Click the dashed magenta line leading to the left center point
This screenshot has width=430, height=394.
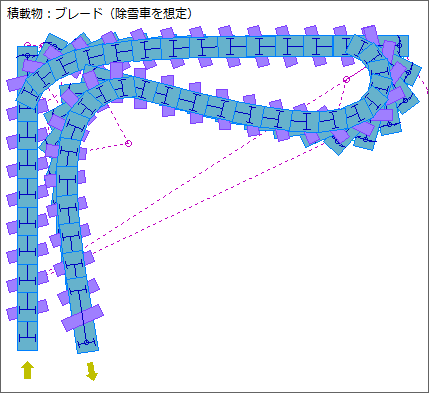click(x=107, y=146)
